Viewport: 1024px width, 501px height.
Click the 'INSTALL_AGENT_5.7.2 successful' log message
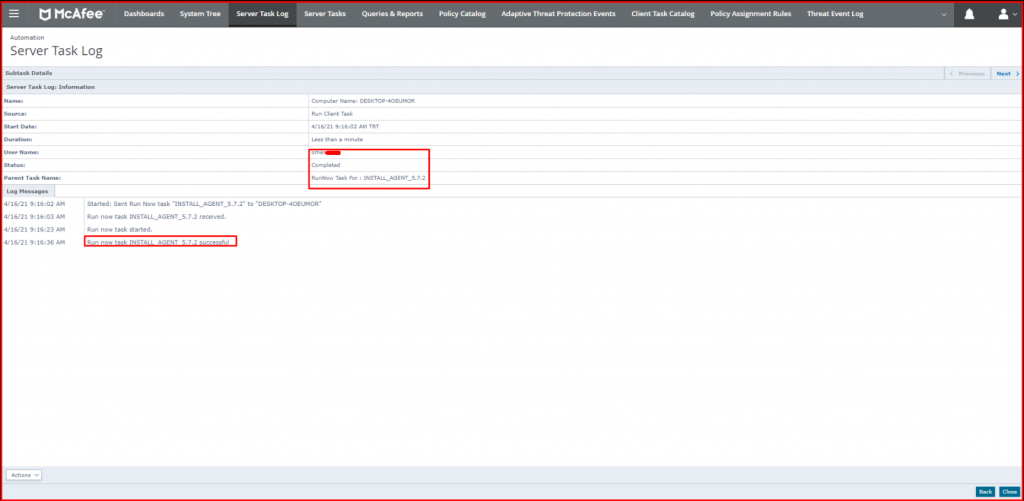[158, 242]
